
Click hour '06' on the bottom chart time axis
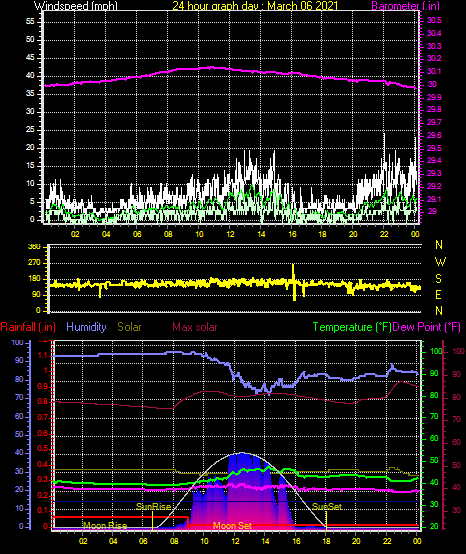(x=143, y=541)
